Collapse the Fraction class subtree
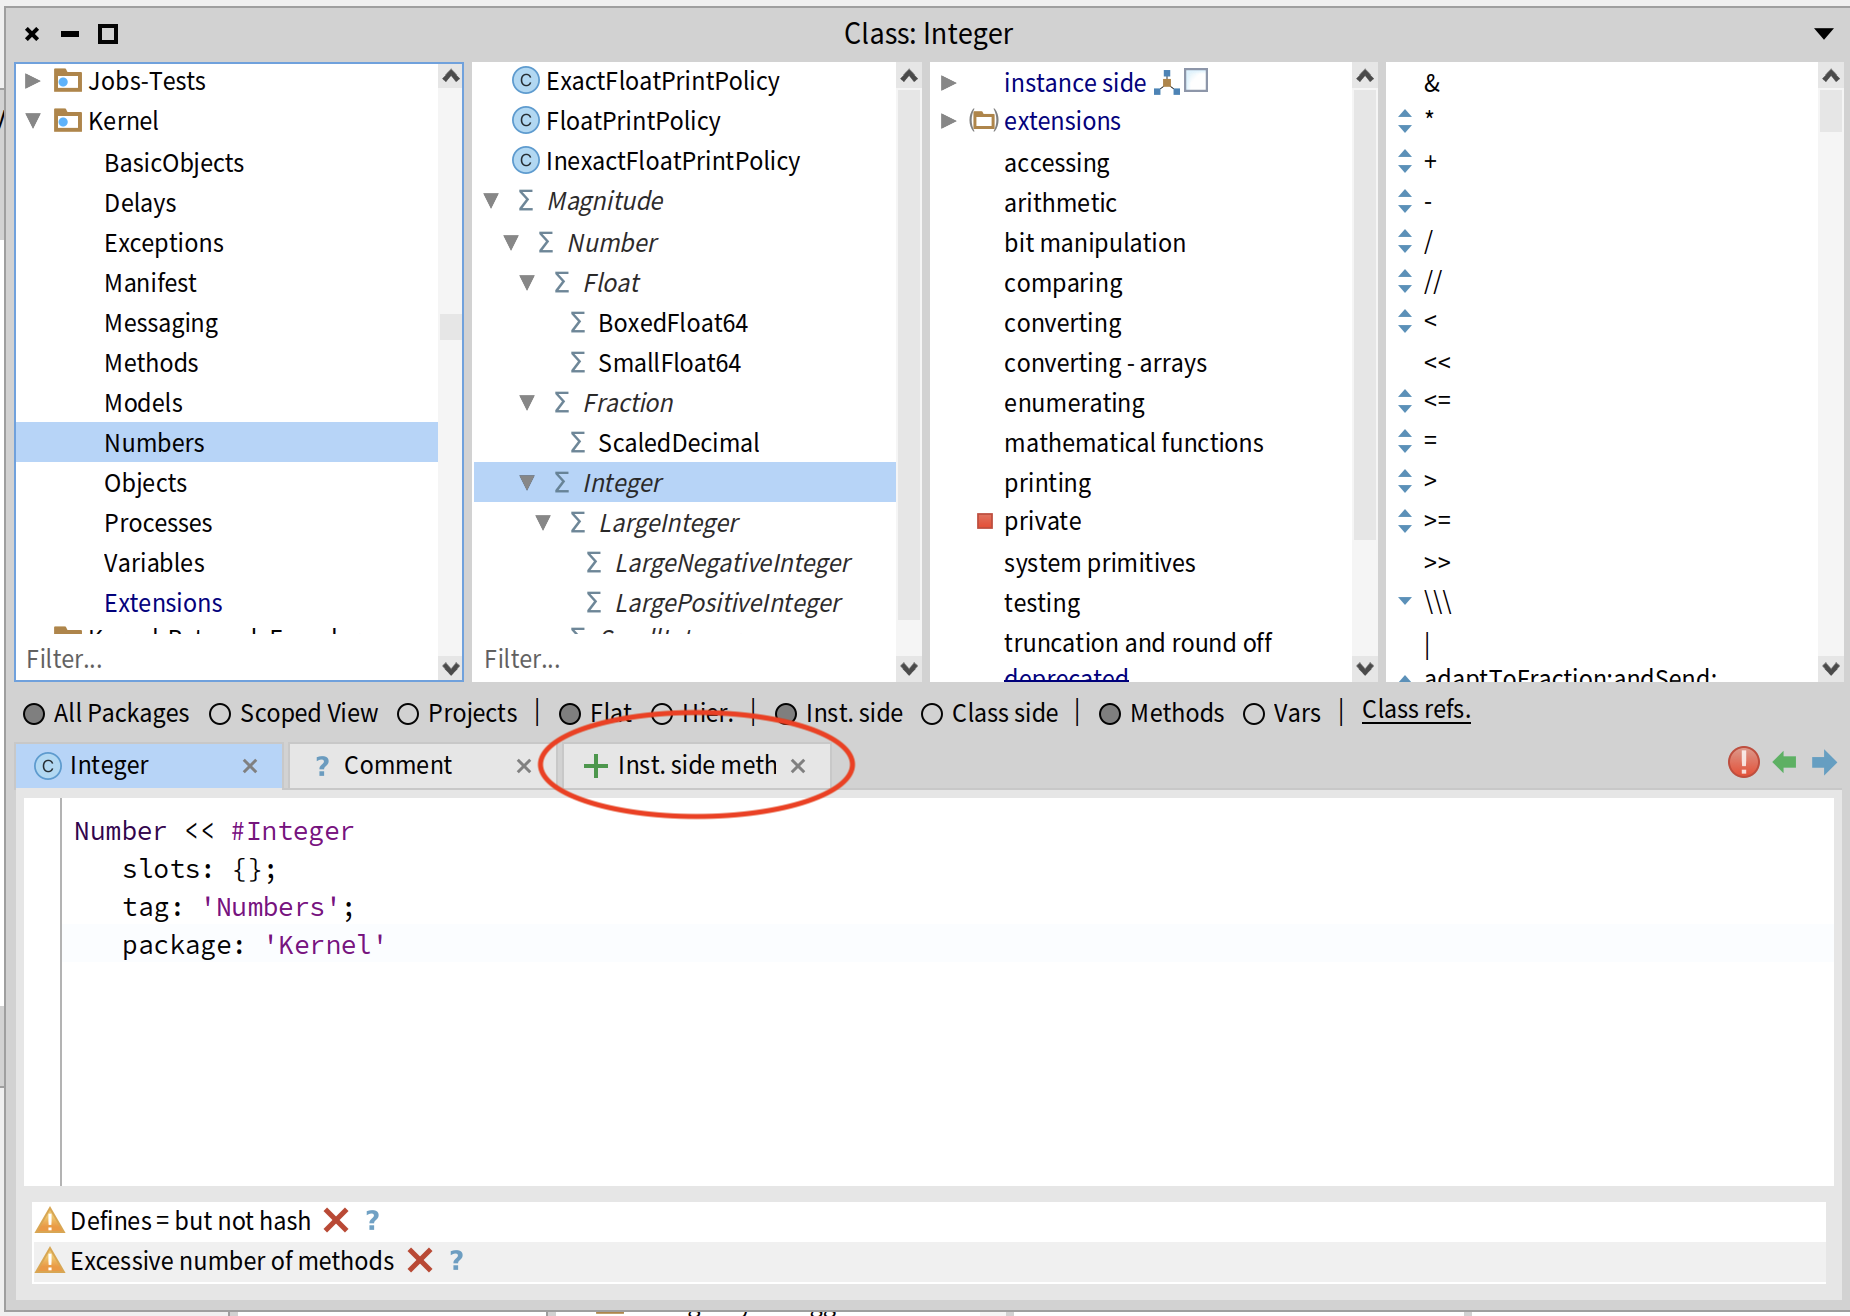 point(527,403)
